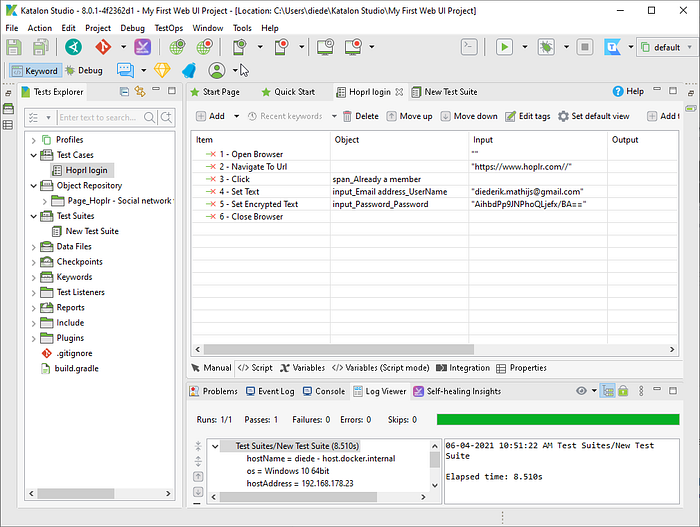Image resolution: width=700 pixels, height=527 pixels.
Task: Click the search magnifier in Tests Explorer
Action: pyautogui.click(x=150, y=117)
